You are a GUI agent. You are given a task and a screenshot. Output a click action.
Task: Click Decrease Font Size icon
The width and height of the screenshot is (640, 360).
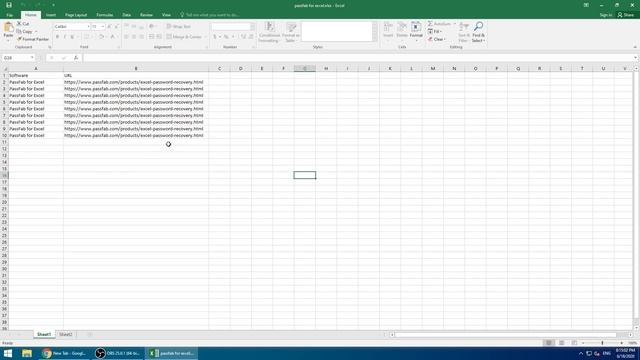[116, 27]
